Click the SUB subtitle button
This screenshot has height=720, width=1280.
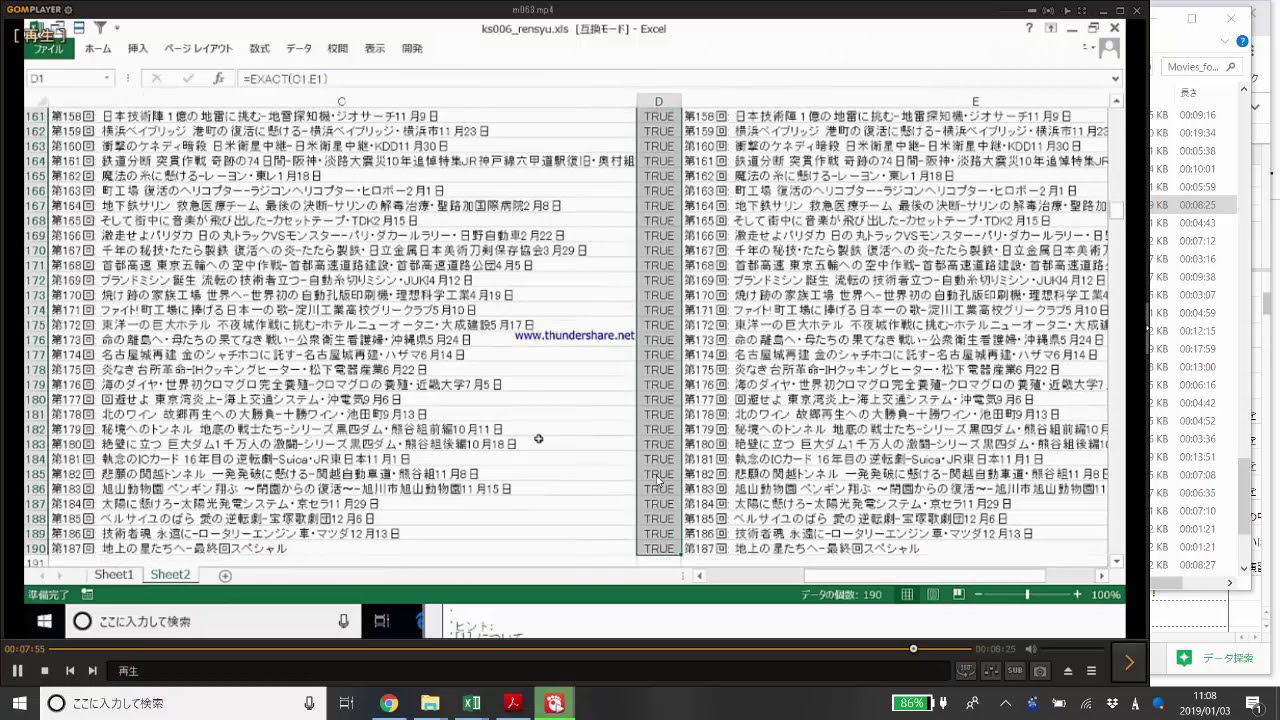[x=1015, y=671]
